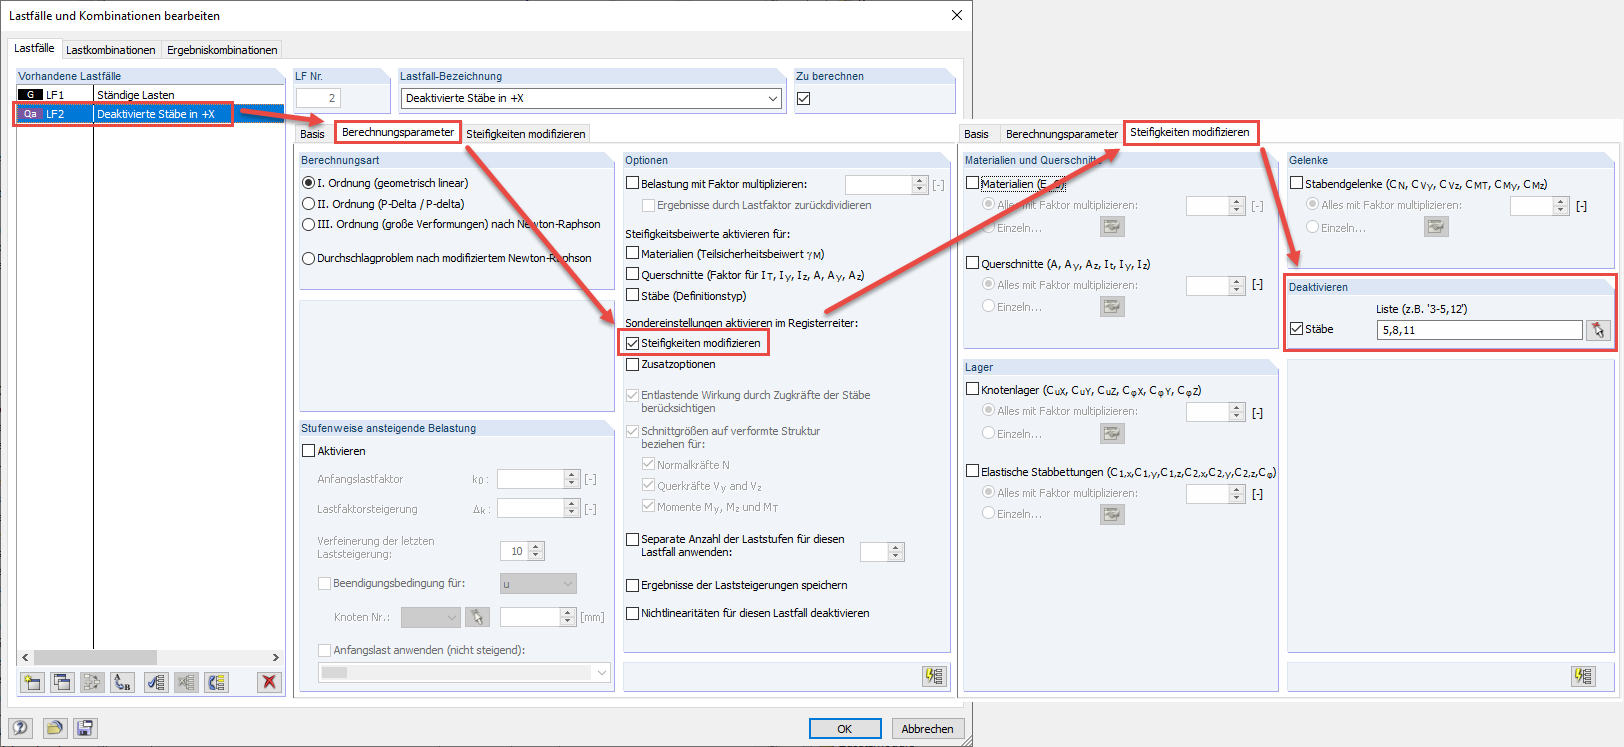Click the Separate Anzahl der Laststufen spinner
Viewport: 1624px width, 747px height.
tap(896, 552)
